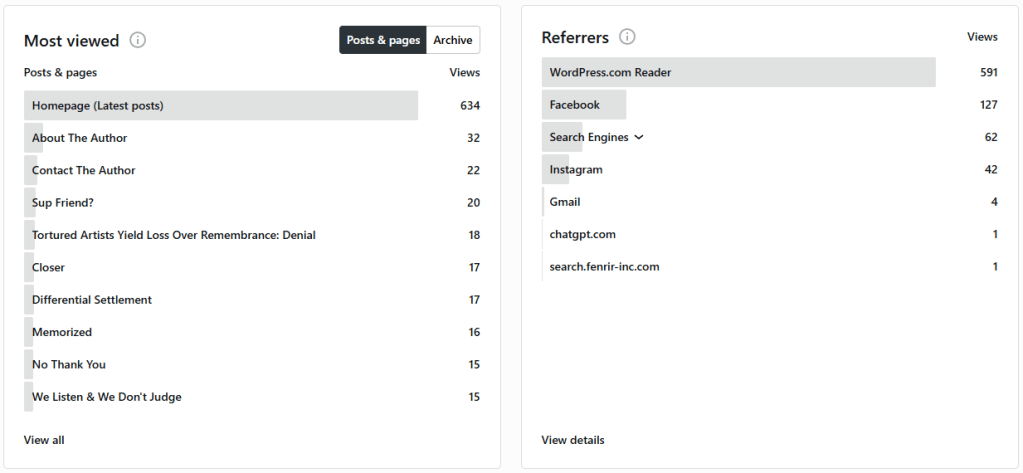This screenshot has height=473, width=1023.
Task: Open About The Author page stats
Action: [x=80, y=138]
